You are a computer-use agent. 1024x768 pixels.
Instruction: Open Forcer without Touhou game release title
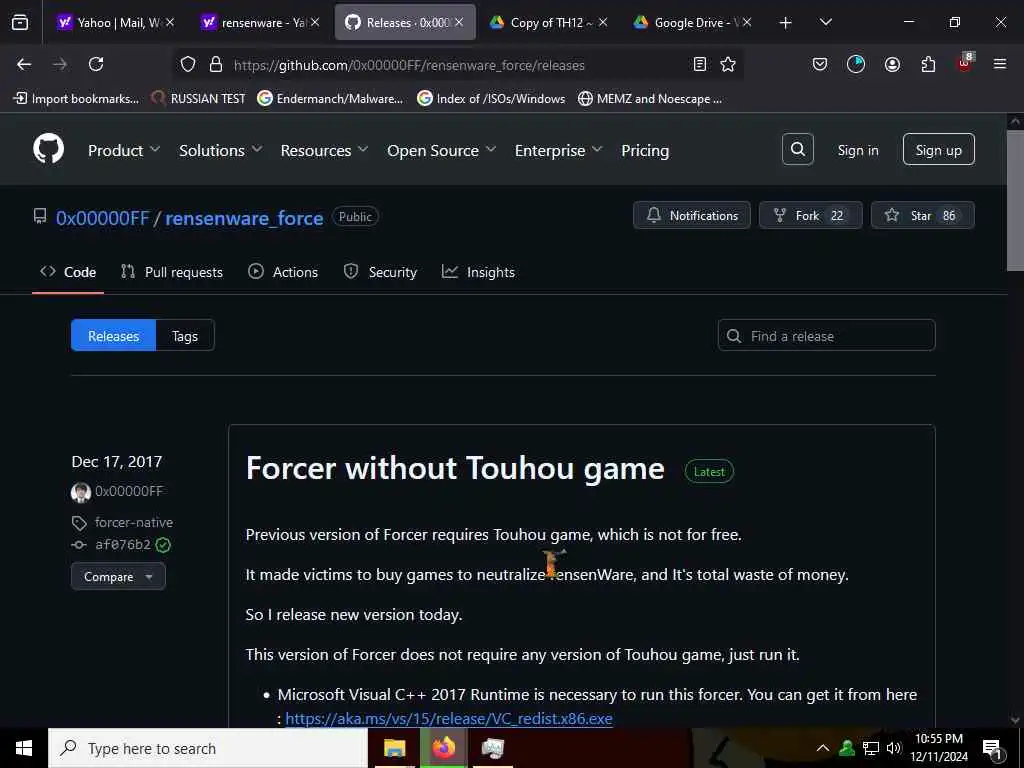tap(455, 469)
